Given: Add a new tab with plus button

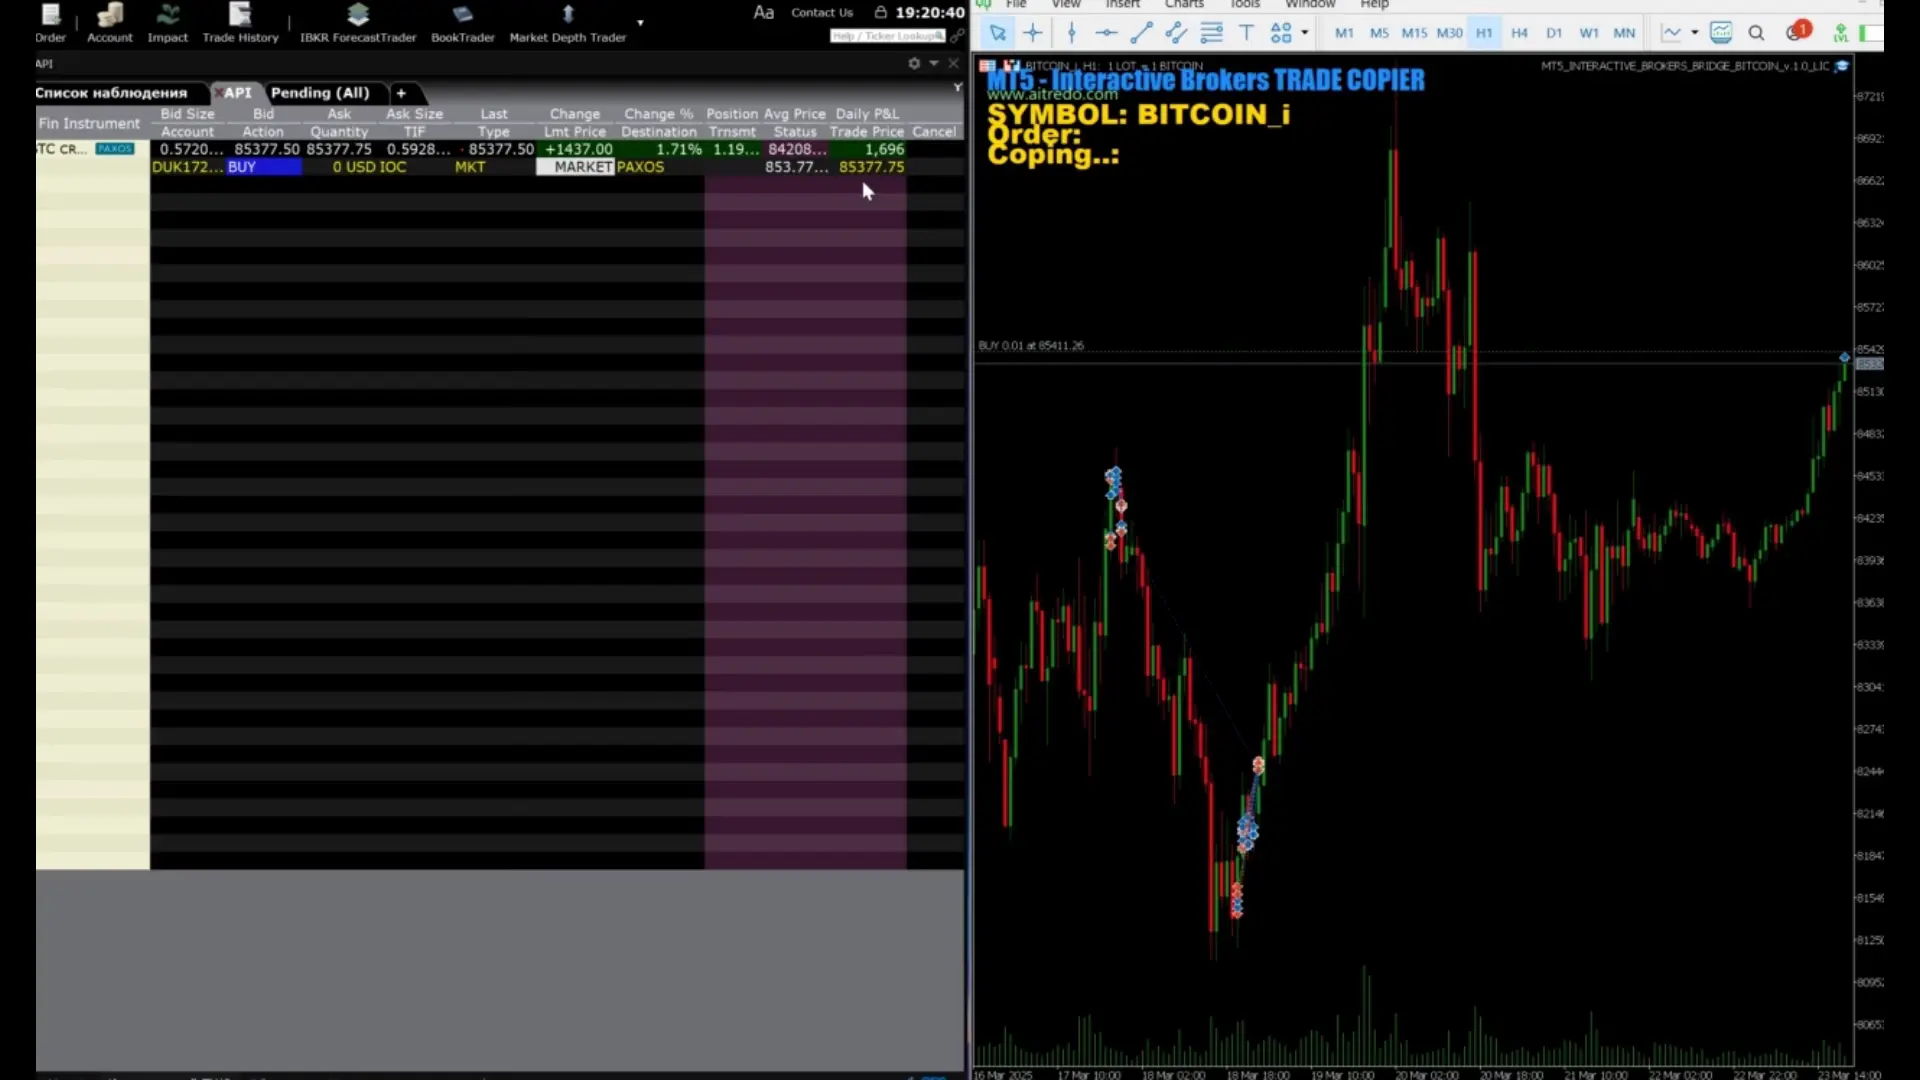Looking at the screenshot, I should pos(401,93).
